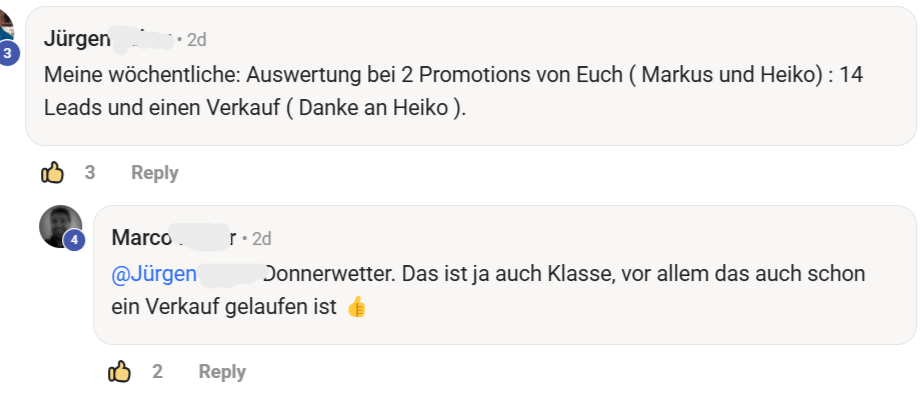Image resolution: width=922 pixels, height=396 pixels.
Task: Like Marco's reply with the thumbs-up icon
Action: coord(119,372)
